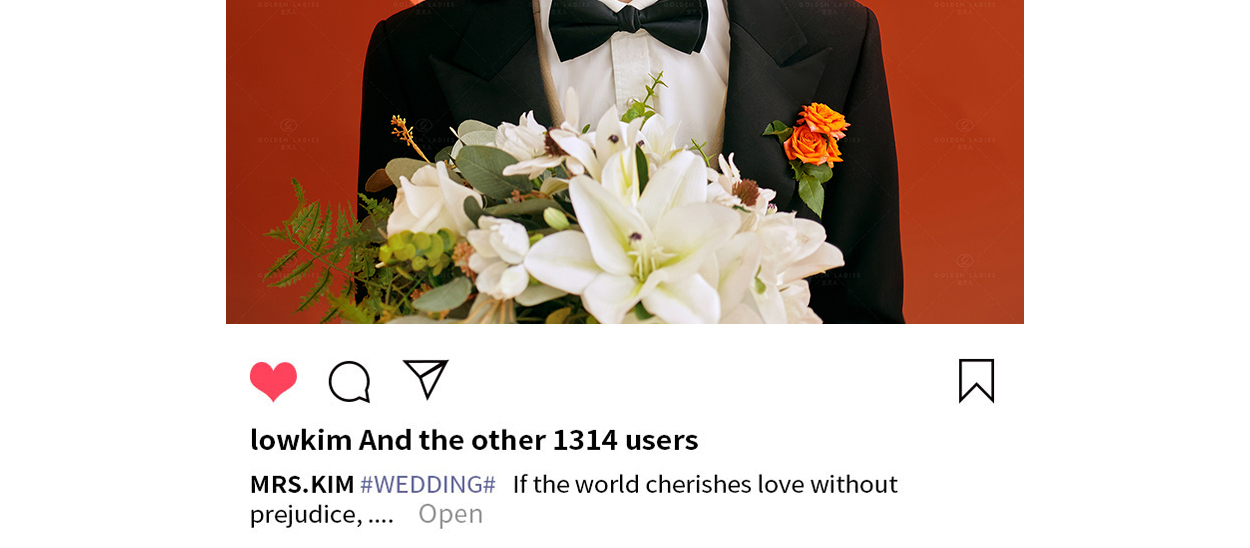Click the caption ellipsis after prejudice
The width and height of the screenshot is (1250, 548).
pyautogui.click(x=381, y=518)
